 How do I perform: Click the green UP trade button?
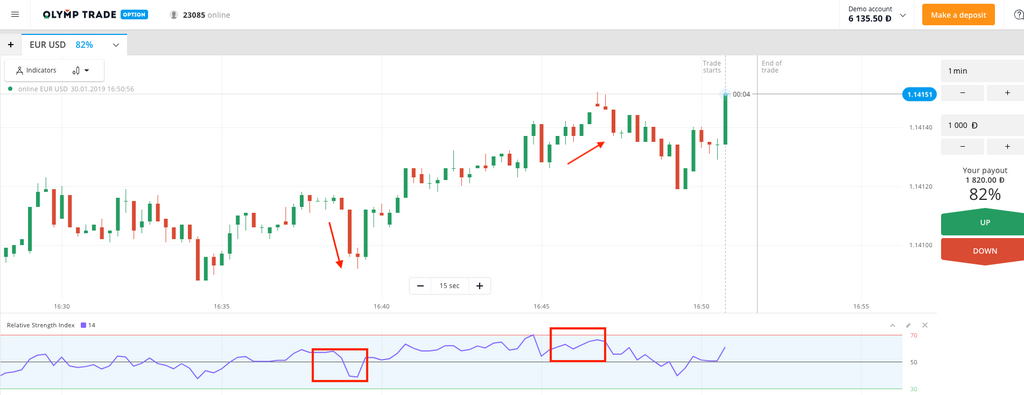pos(982,223)
